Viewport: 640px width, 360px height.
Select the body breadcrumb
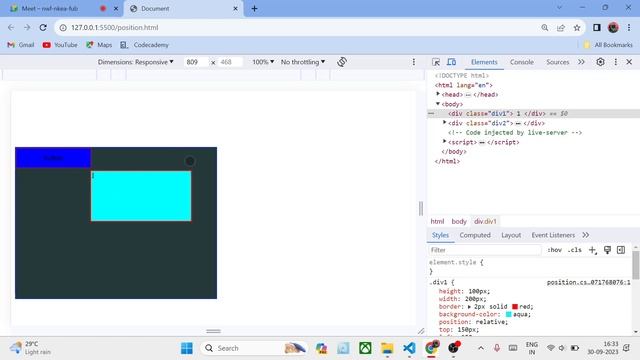click(459, 221)
